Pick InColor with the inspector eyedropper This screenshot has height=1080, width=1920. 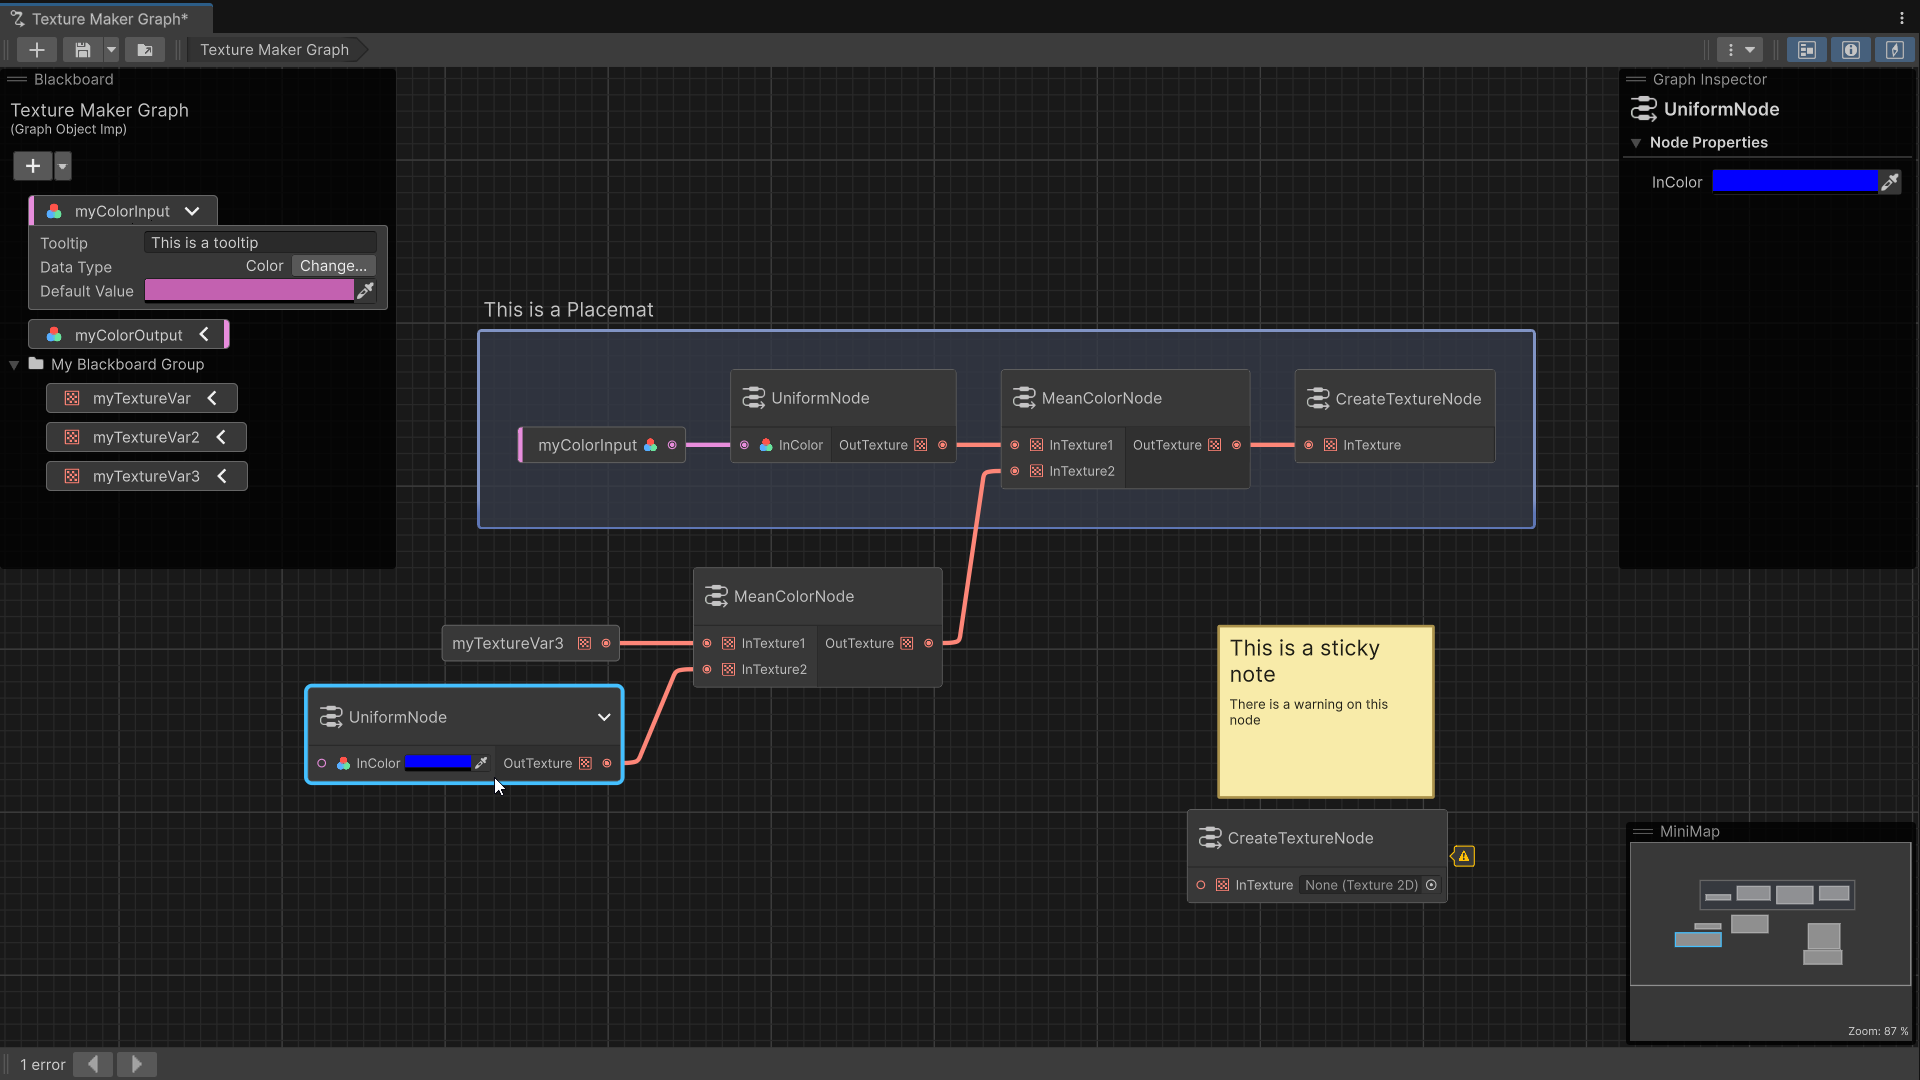[1892, 181]
